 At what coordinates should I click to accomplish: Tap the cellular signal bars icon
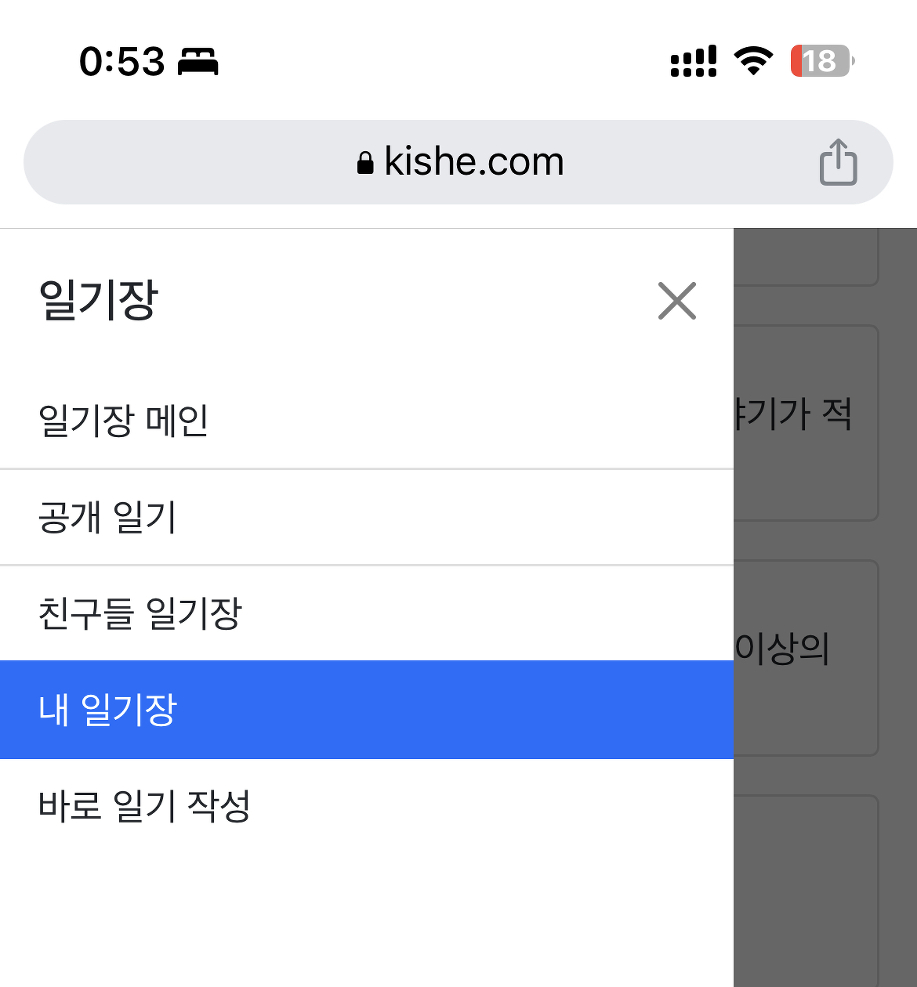(693, 62)
